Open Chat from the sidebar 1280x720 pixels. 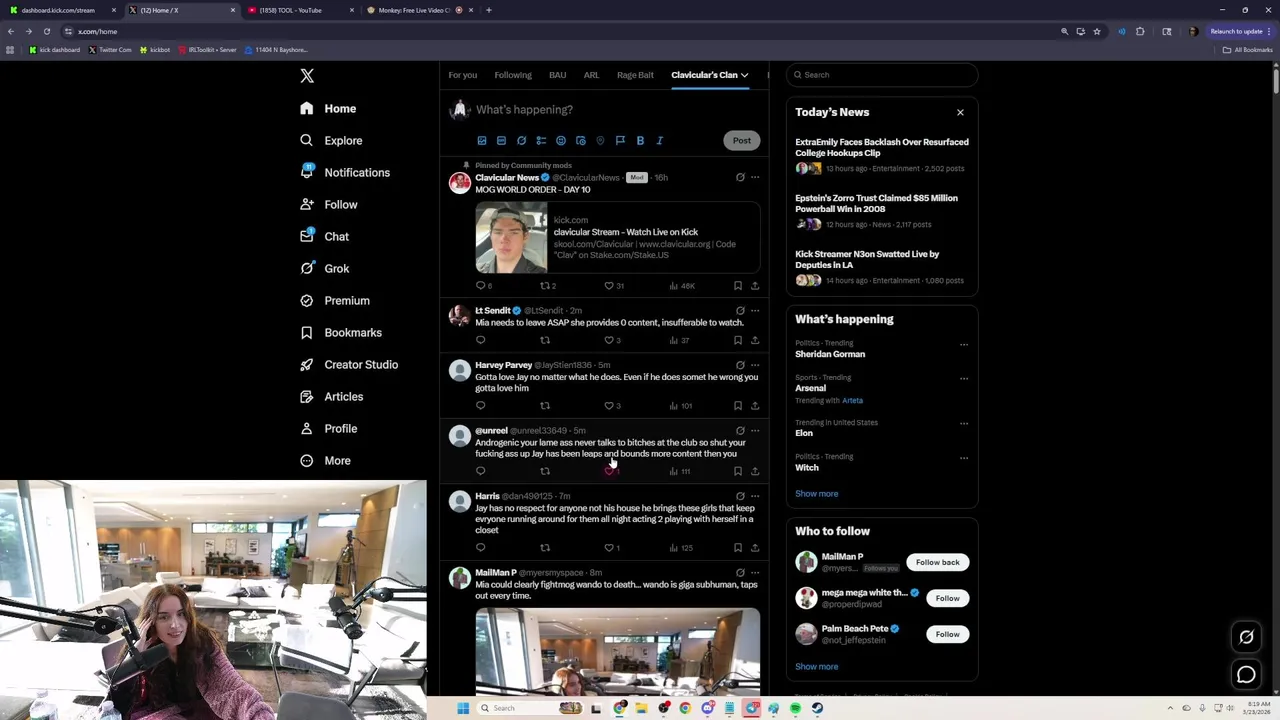tap(324, 237)
